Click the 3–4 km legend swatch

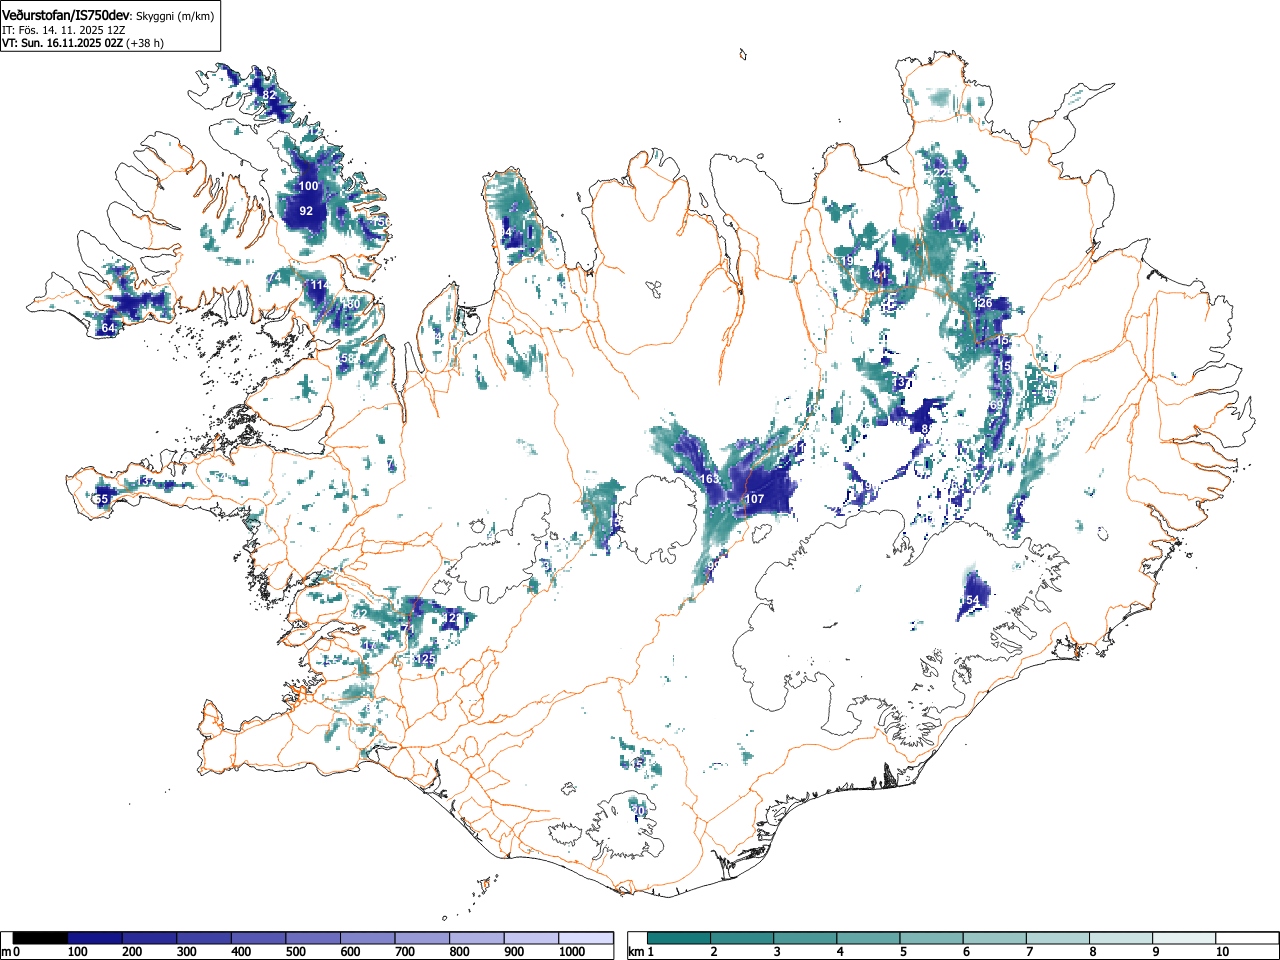click(806, 938)
